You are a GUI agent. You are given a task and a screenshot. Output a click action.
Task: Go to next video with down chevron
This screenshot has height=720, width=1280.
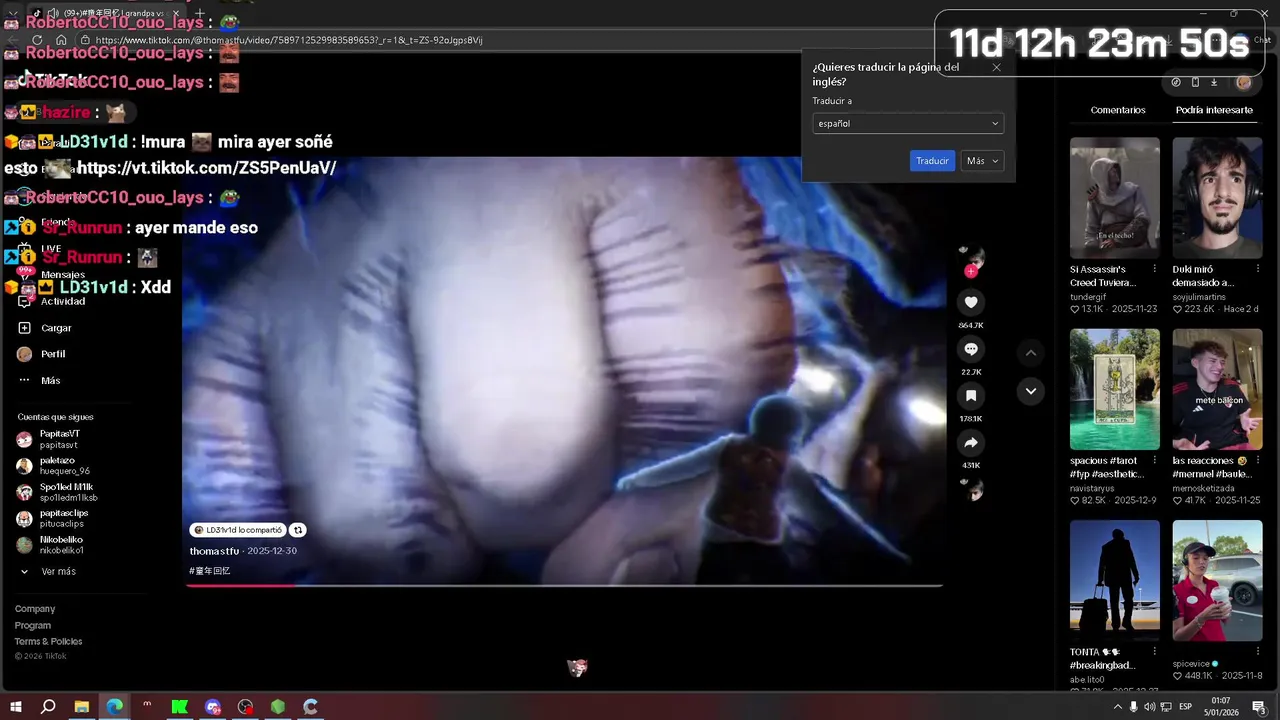point(1031,391)
